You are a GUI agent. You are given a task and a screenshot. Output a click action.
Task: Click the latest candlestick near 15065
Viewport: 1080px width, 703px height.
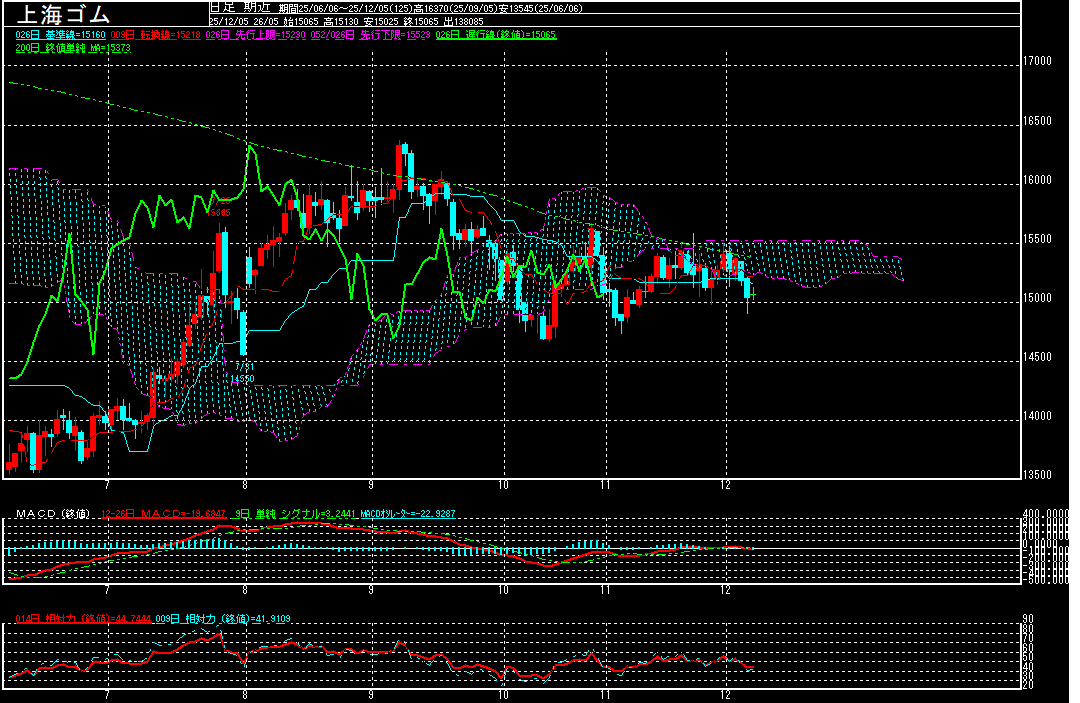coord(750,288)
